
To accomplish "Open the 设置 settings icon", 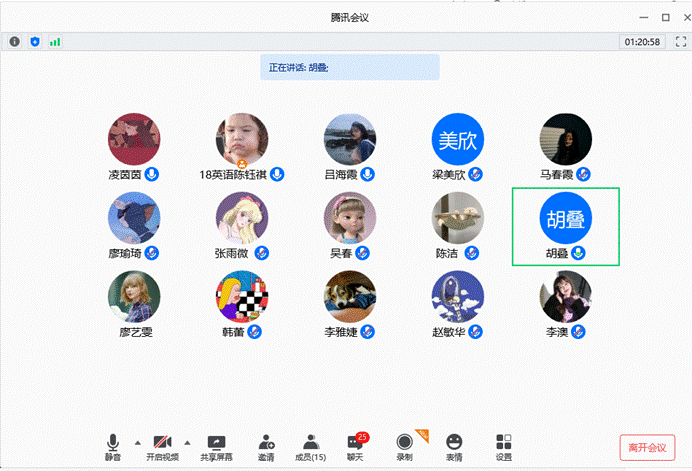I will [x=504, y=446].
